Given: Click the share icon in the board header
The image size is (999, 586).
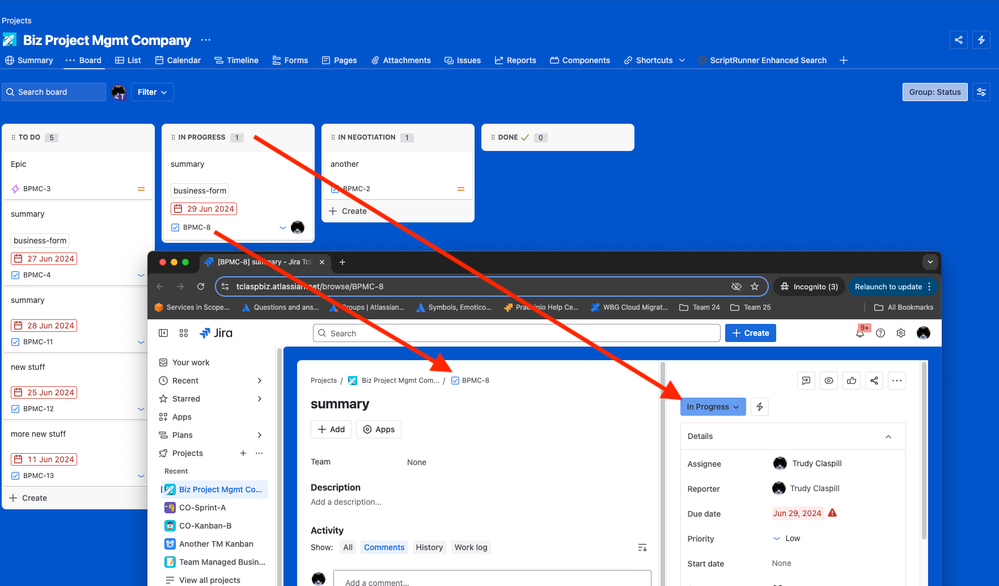Looking at the screenshot, I should coord(958,39).
